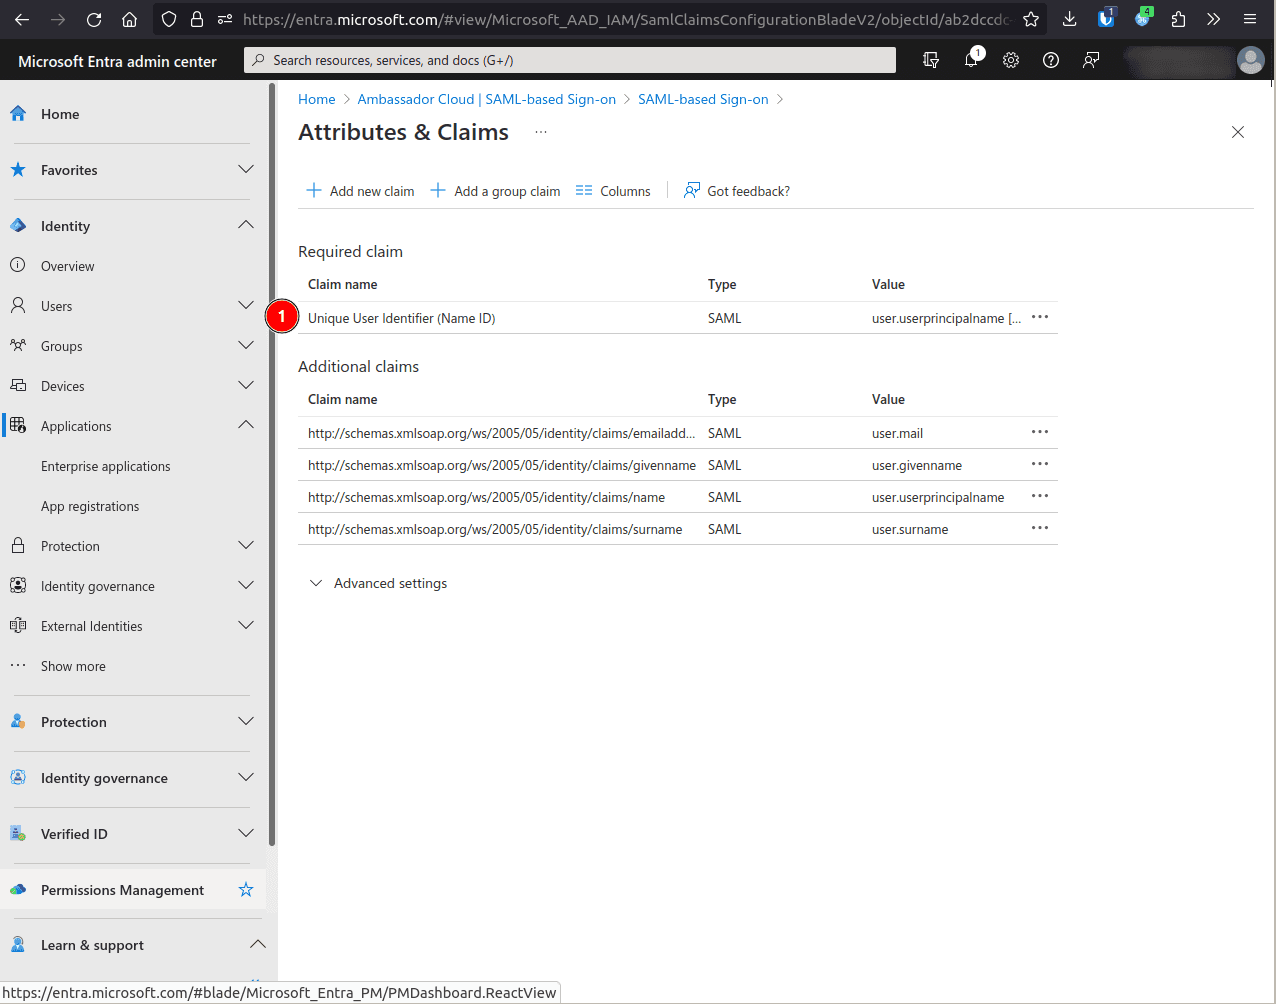
Task: Bookmark this page with the star icon
Action: click(x=1031, y=19)
